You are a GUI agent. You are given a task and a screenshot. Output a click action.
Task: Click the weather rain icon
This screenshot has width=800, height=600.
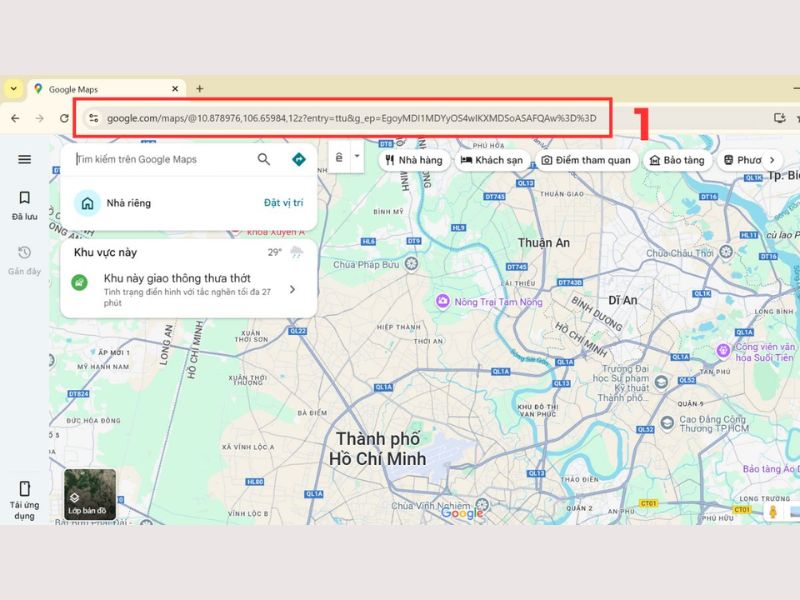(x=296, y=252)
